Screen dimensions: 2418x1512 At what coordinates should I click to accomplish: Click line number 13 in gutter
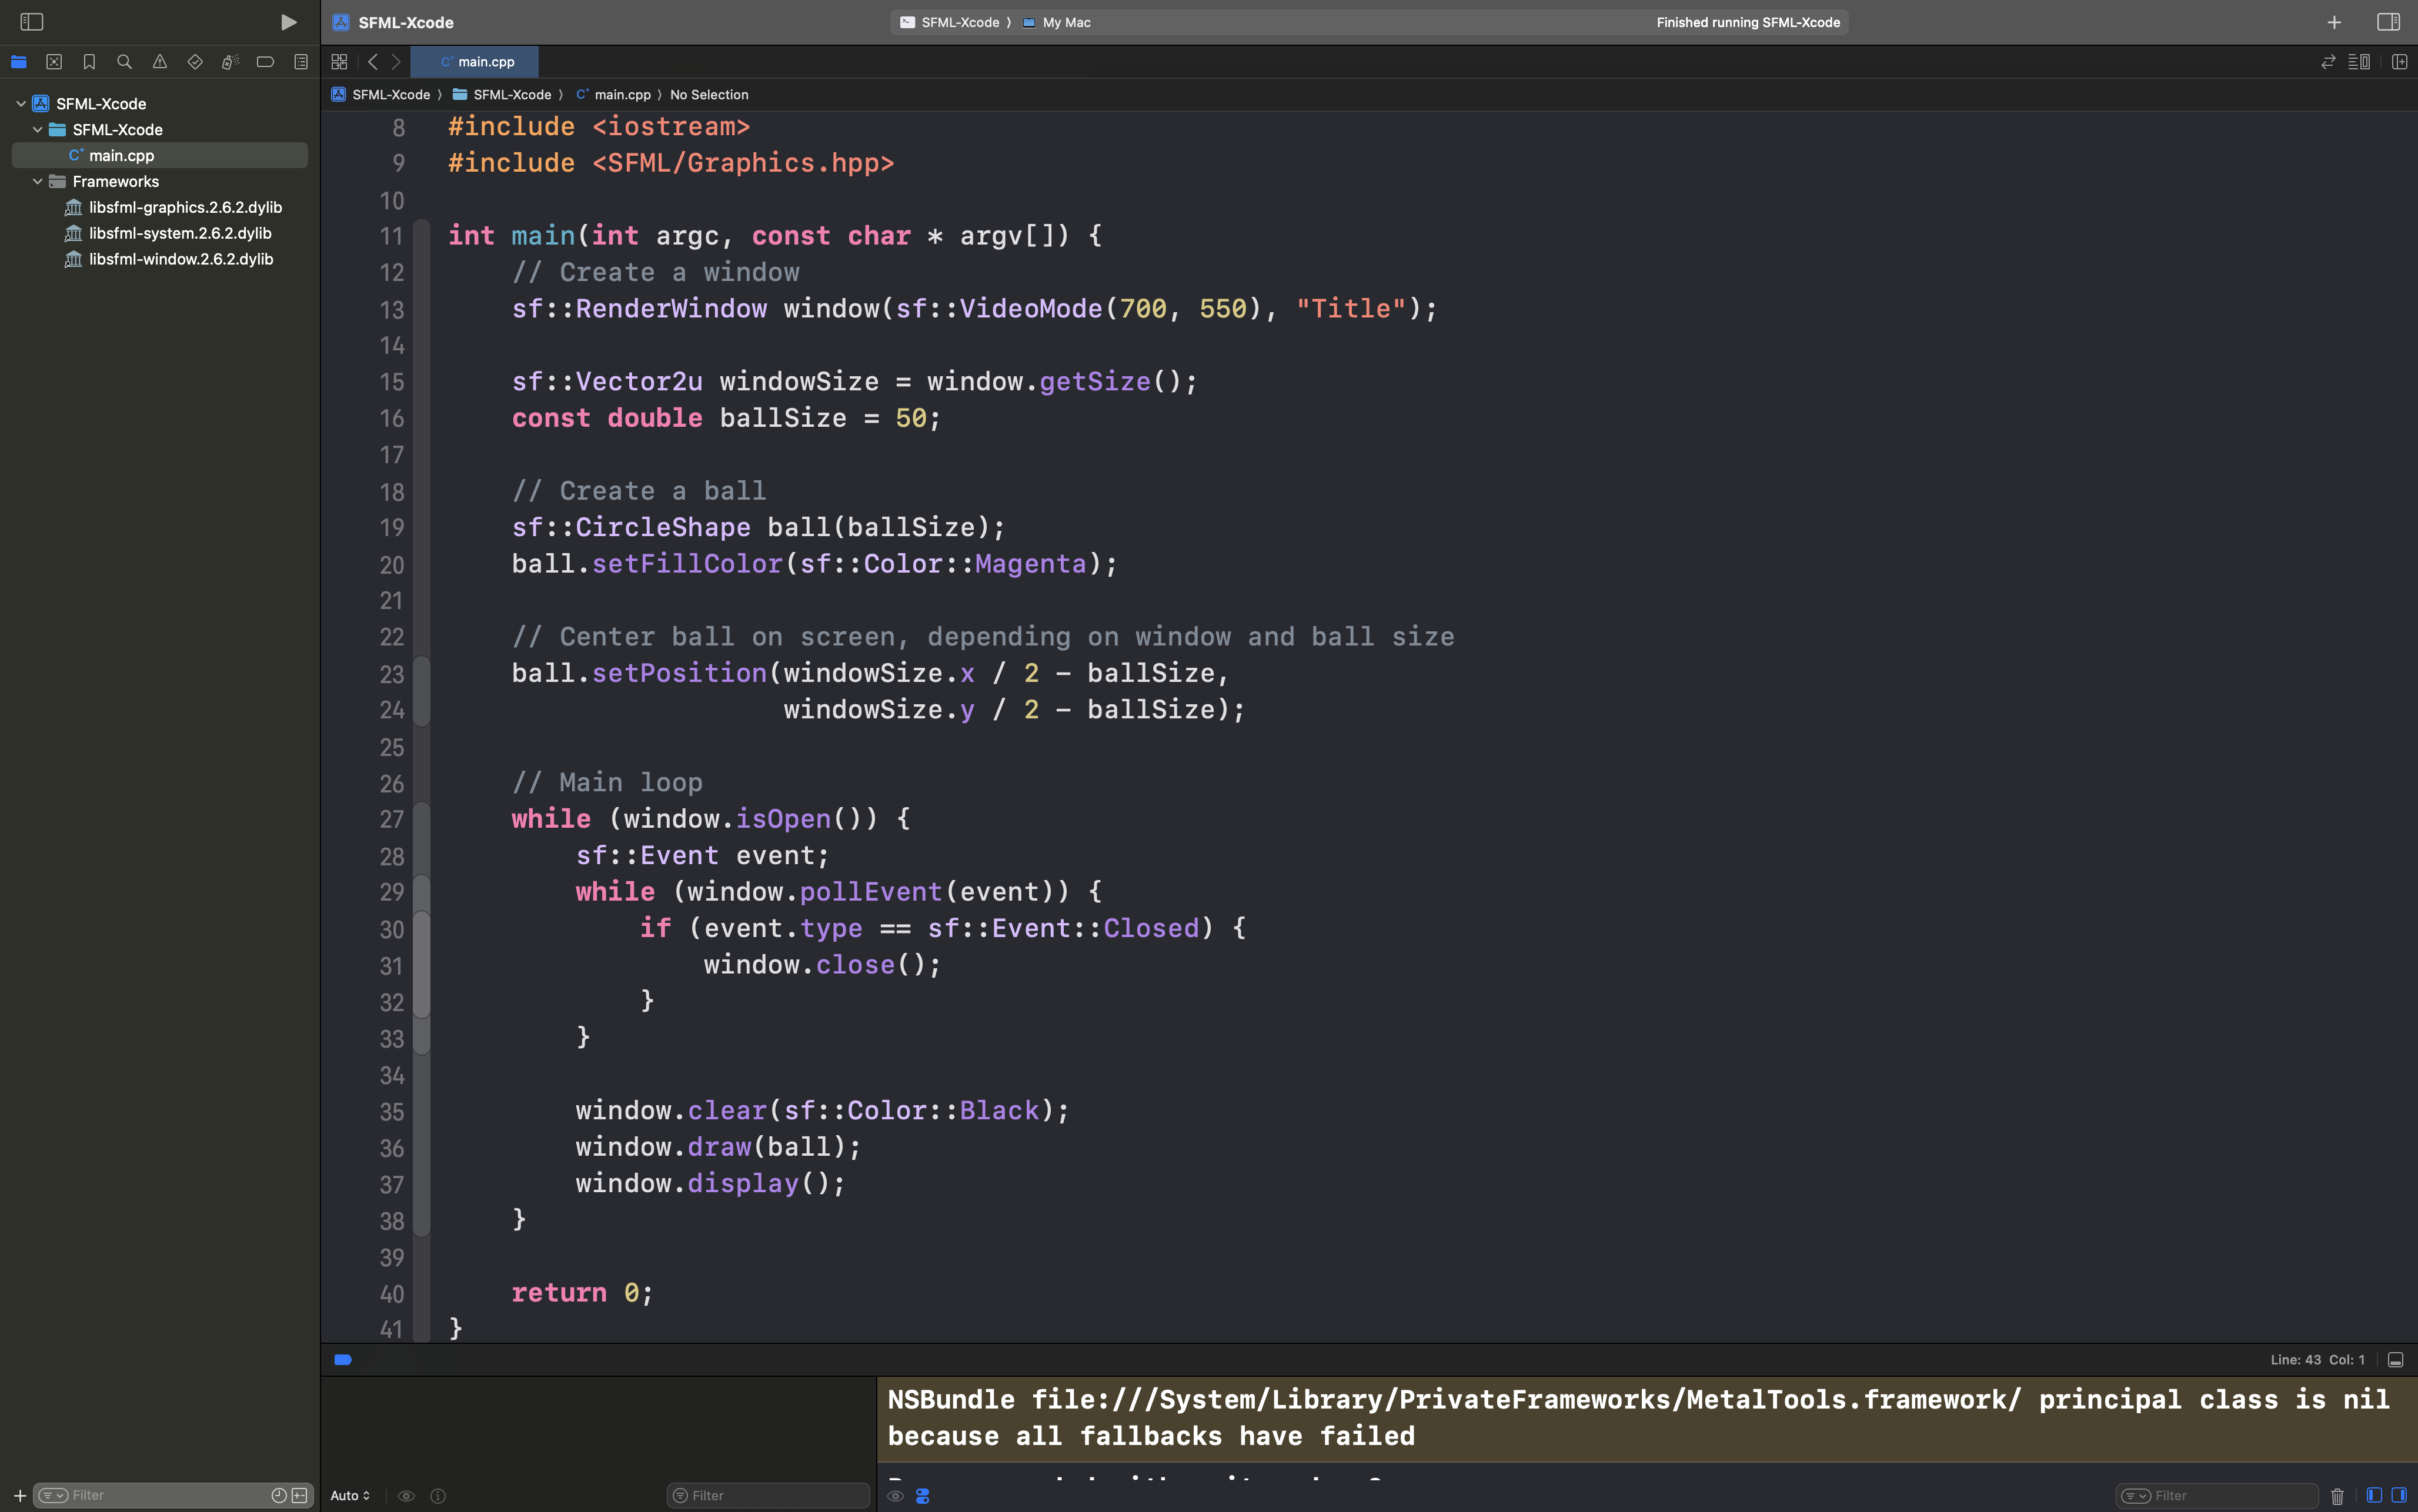[392, 310]
